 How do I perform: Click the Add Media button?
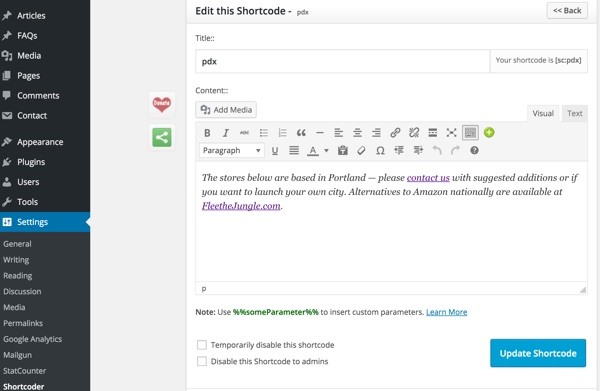(226, 110)
